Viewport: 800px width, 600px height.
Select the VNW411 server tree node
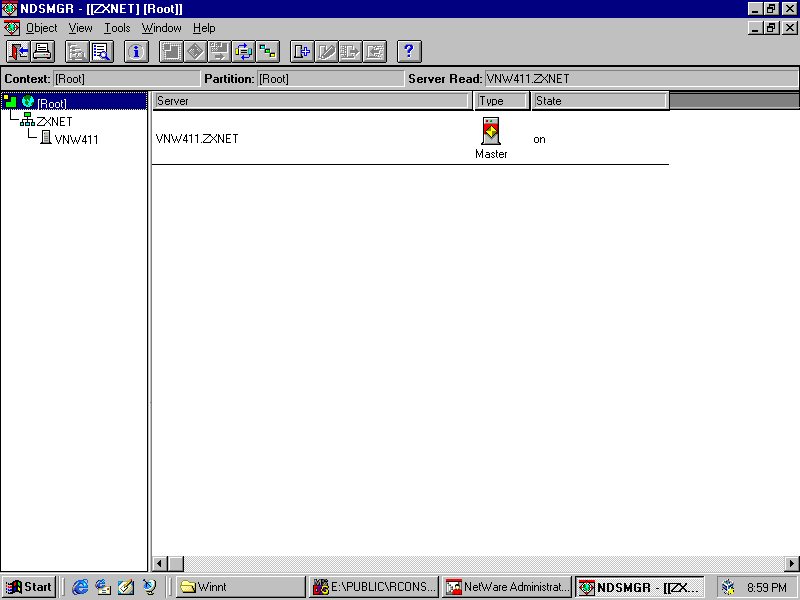[x=76, y=139]
